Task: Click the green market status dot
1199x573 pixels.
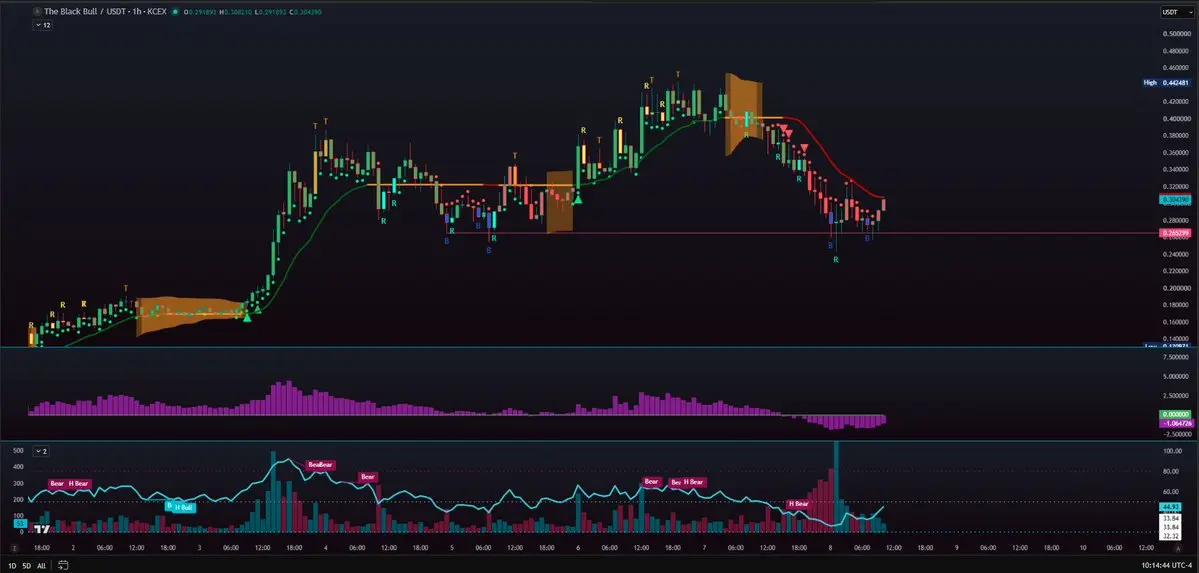Action: 175,12
